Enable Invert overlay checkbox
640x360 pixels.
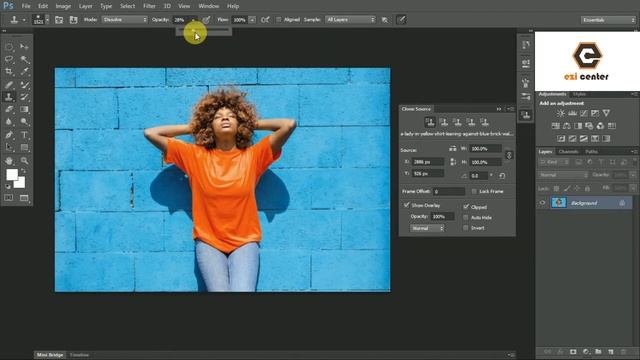466,228
